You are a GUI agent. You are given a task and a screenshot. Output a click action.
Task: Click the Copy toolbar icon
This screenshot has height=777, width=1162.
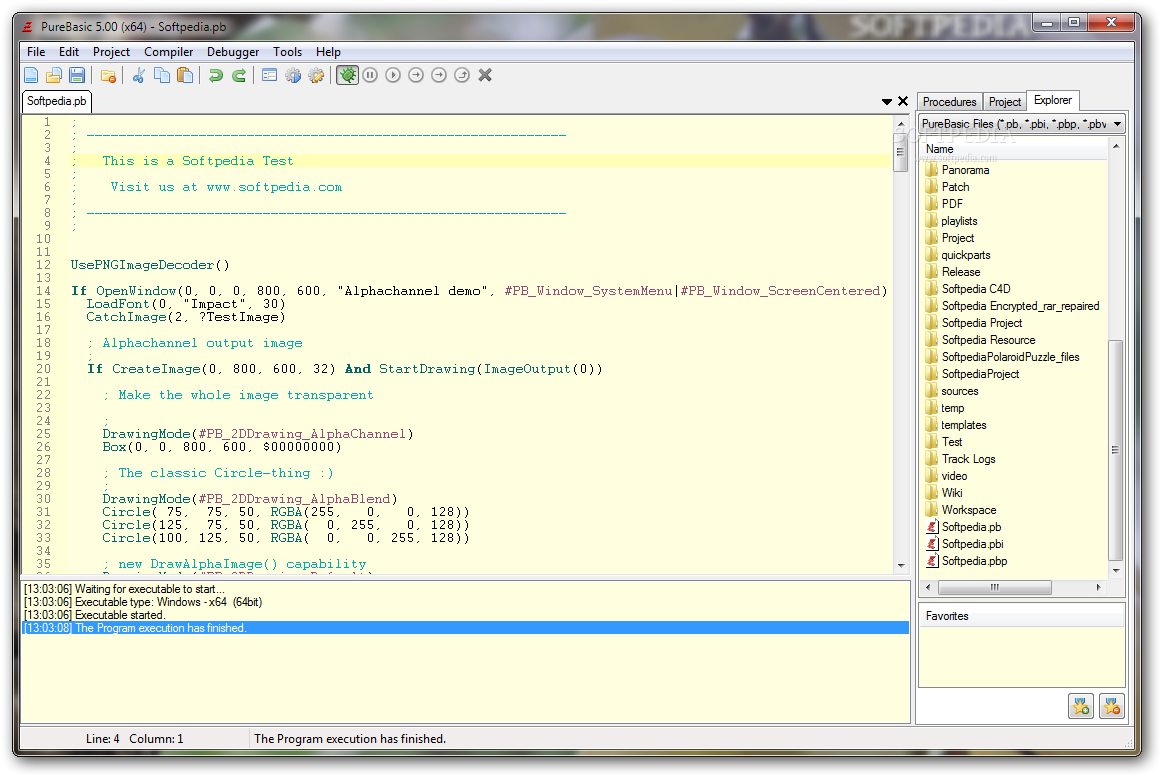162,75
